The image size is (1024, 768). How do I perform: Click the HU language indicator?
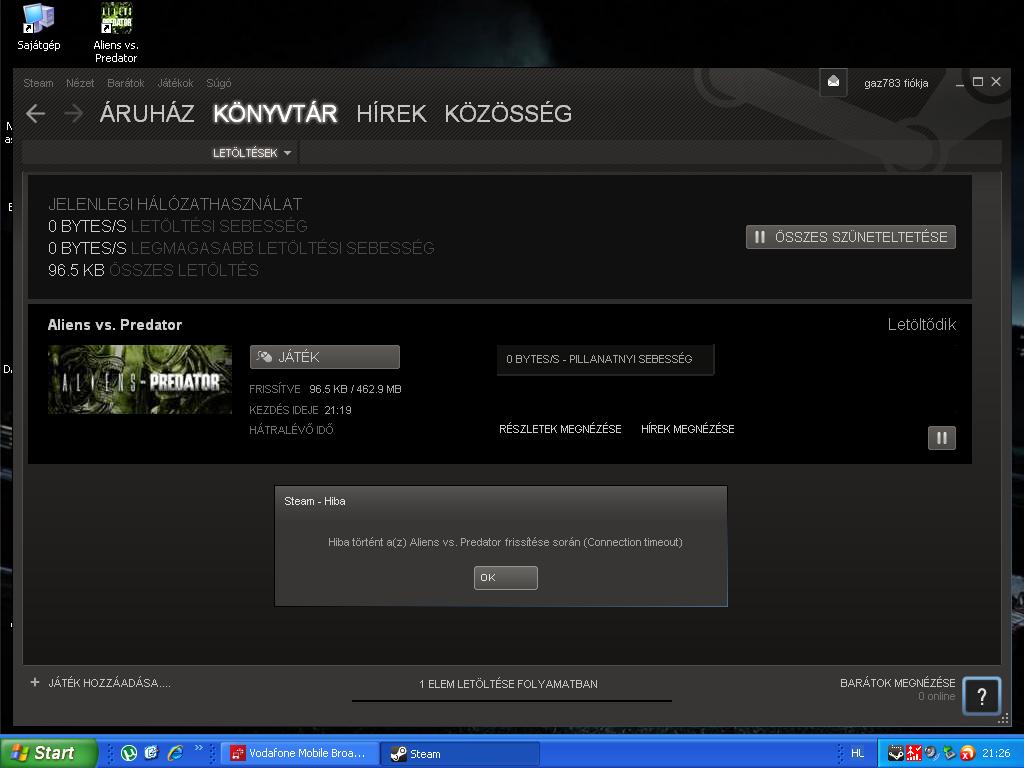click(x=857, y=753)
